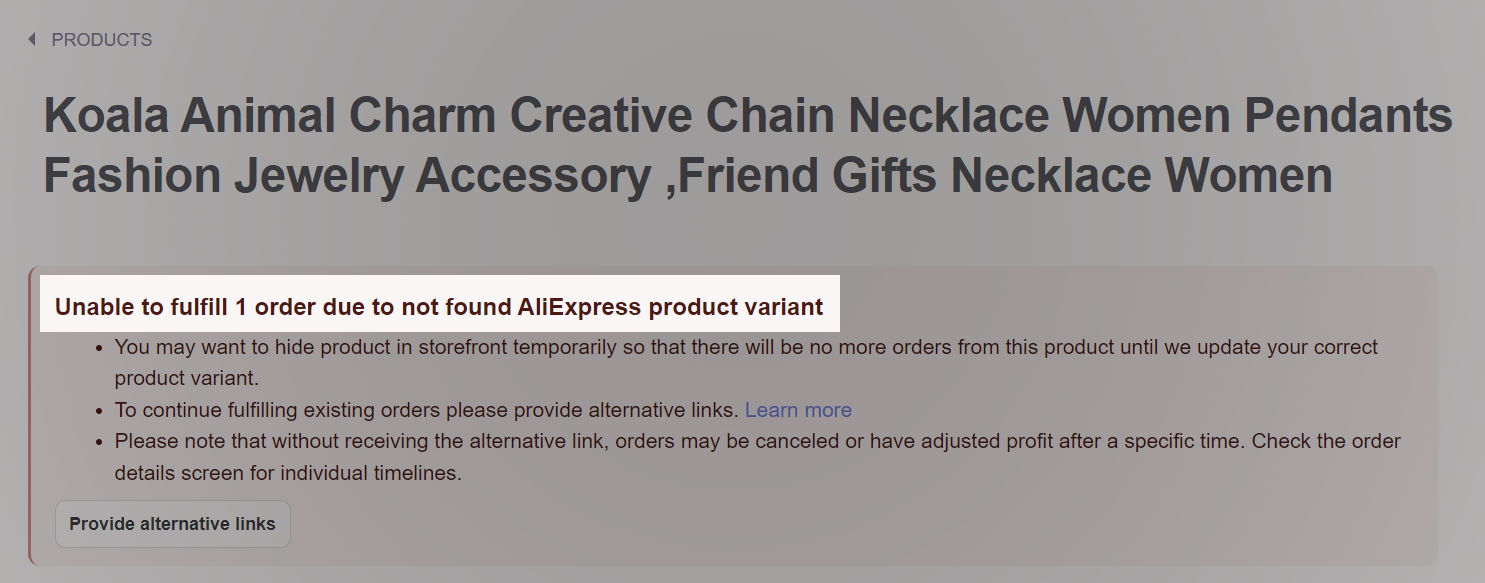
Task: Click the Koala Animal Charm product title
Action: [x=746, y=146]
